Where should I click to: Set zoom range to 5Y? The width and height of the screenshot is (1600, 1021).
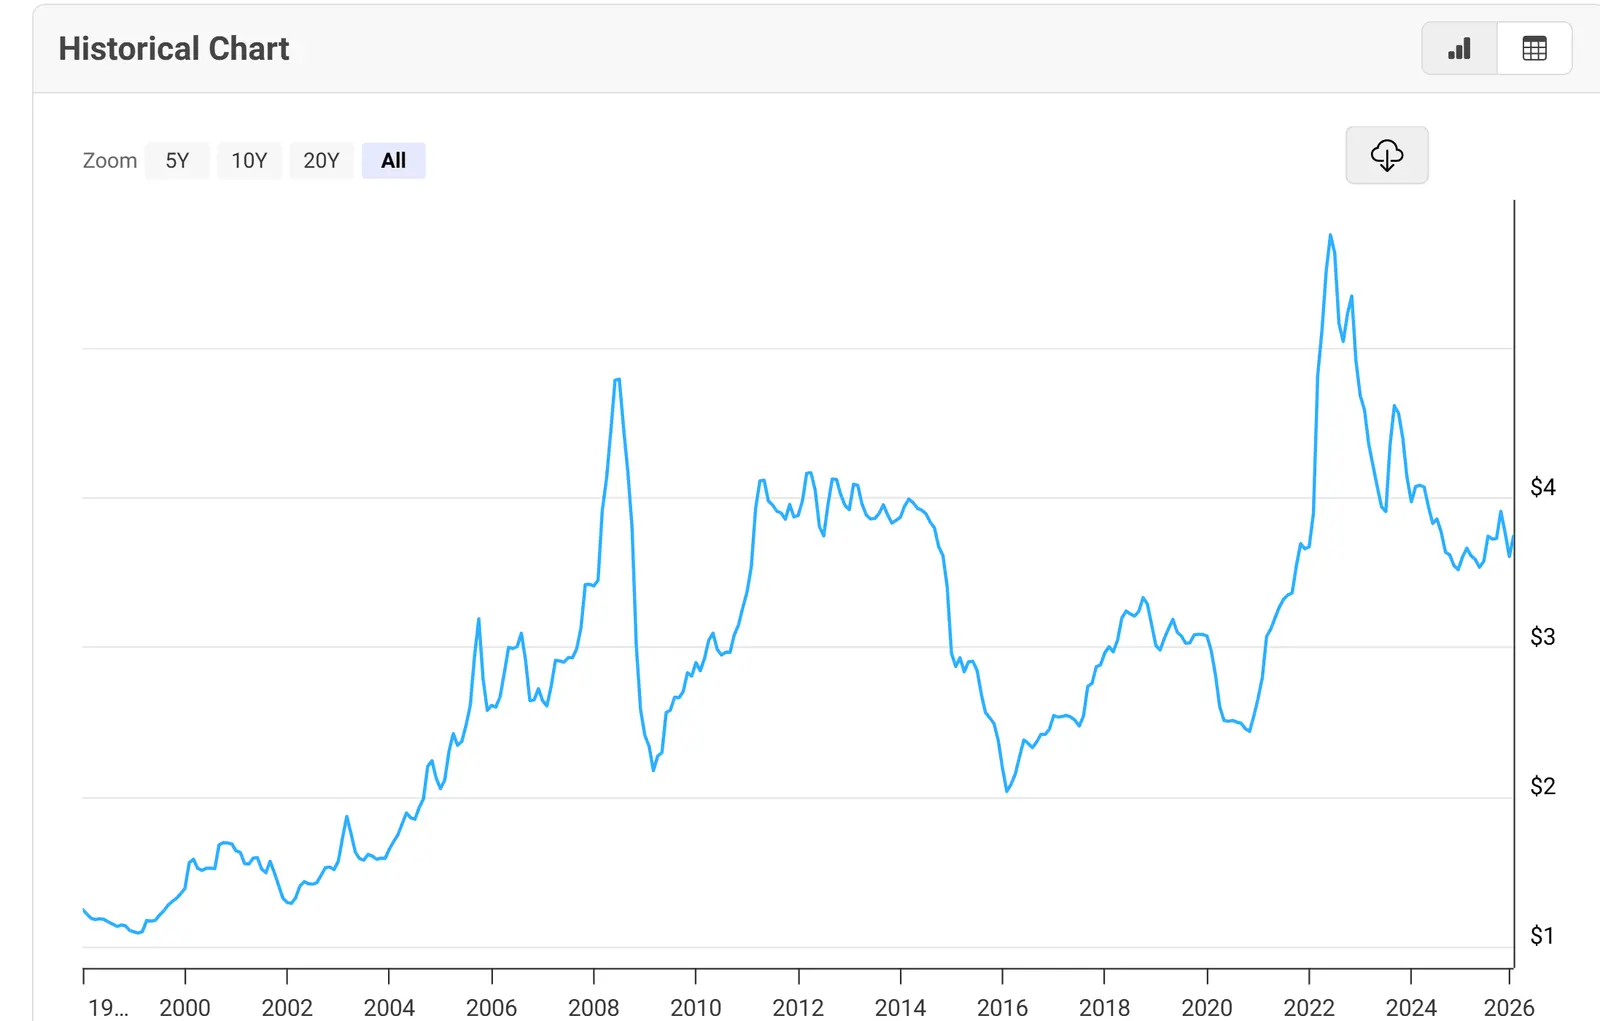click(x=177, y=160)
